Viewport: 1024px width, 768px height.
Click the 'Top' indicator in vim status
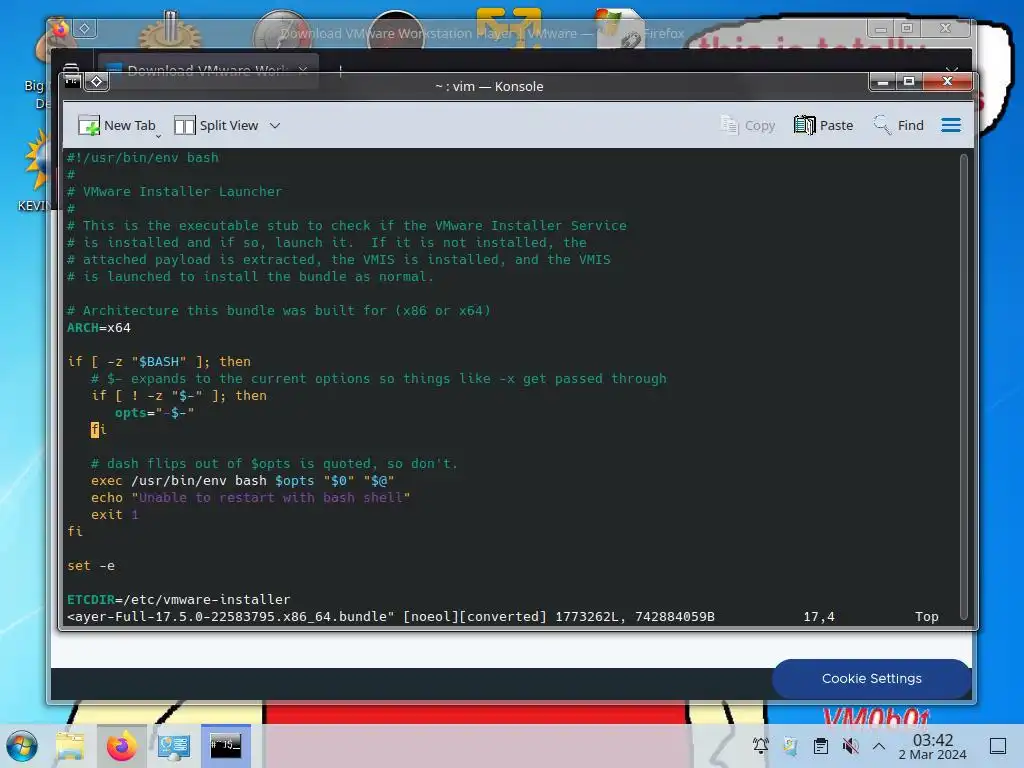pyautogui.click(x=926, y=616)
